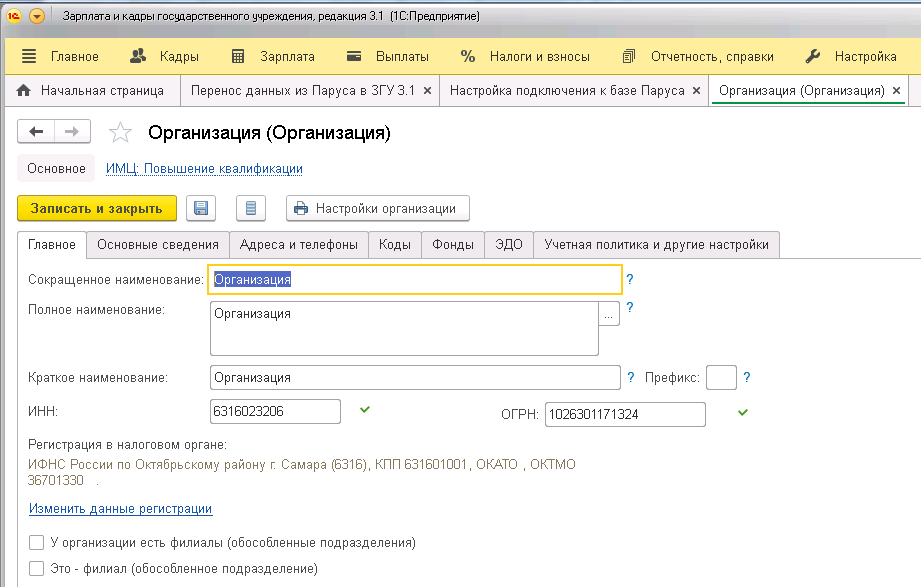Click the document list icon button

[250, 208]
